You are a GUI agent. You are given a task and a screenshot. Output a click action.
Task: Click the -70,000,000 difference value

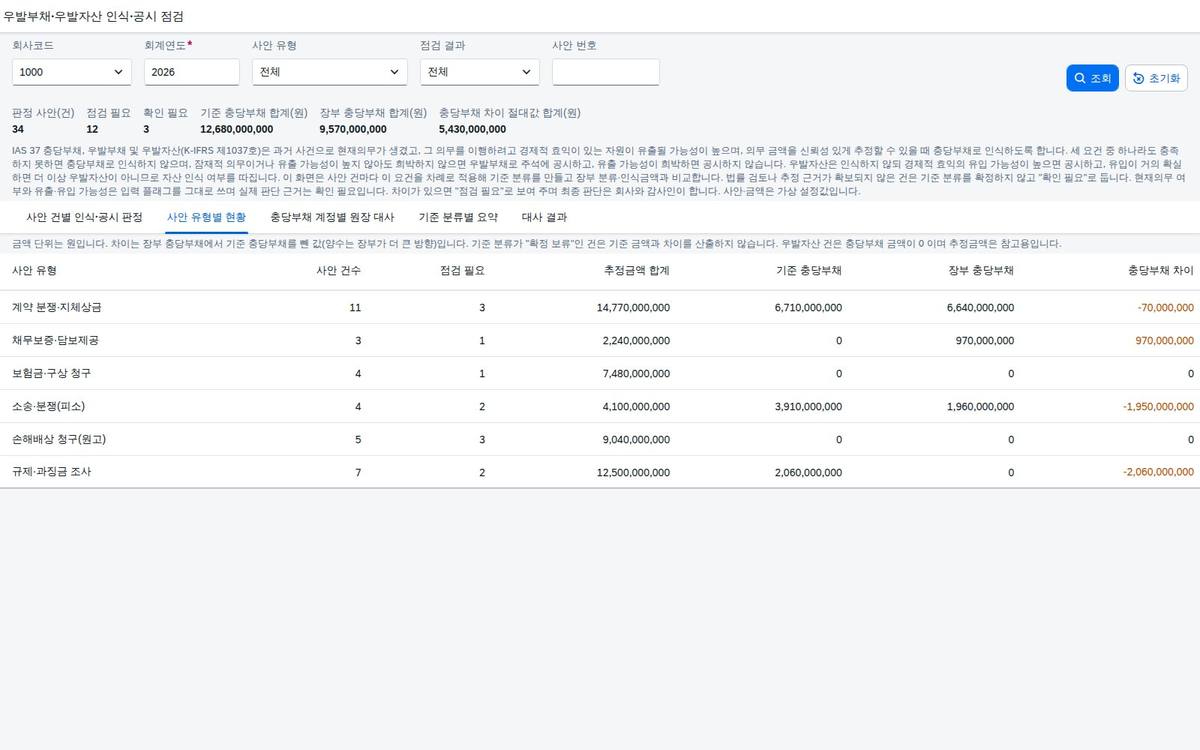tap(1165, 308)
